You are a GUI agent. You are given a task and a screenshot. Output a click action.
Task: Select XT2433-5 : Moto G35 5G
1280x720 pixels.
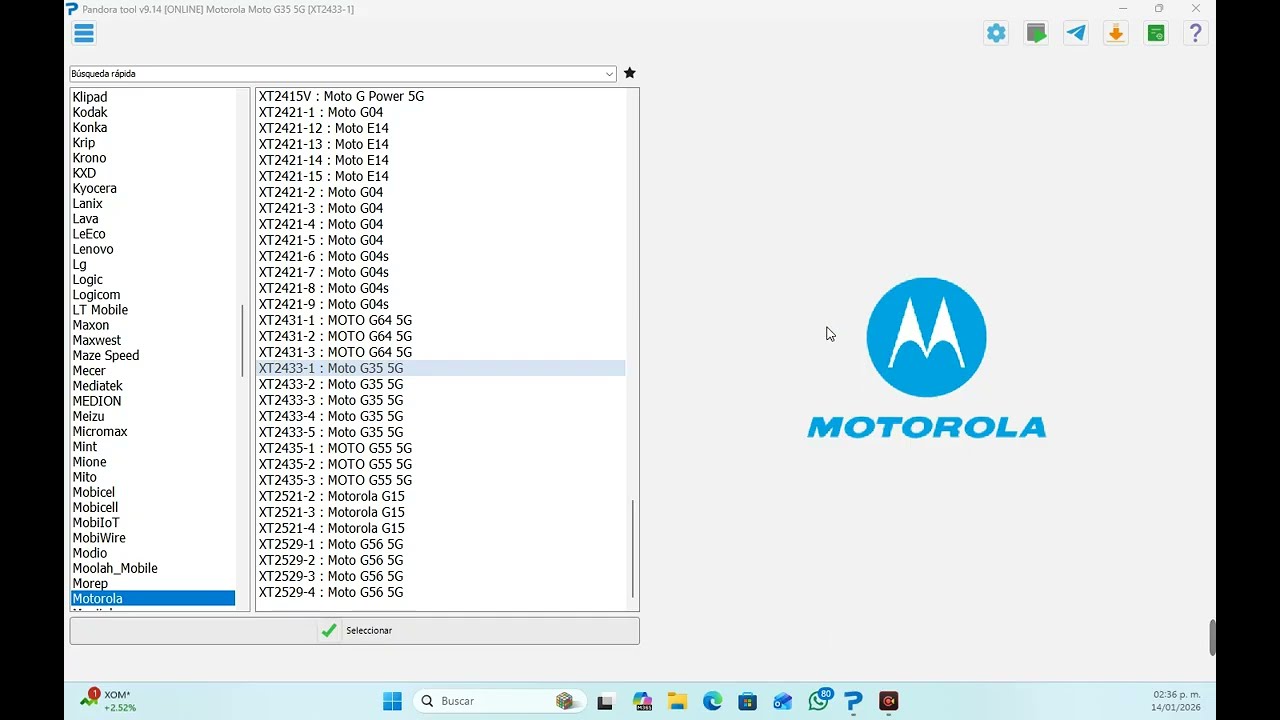pyautogui.click(x=331, y=432)
